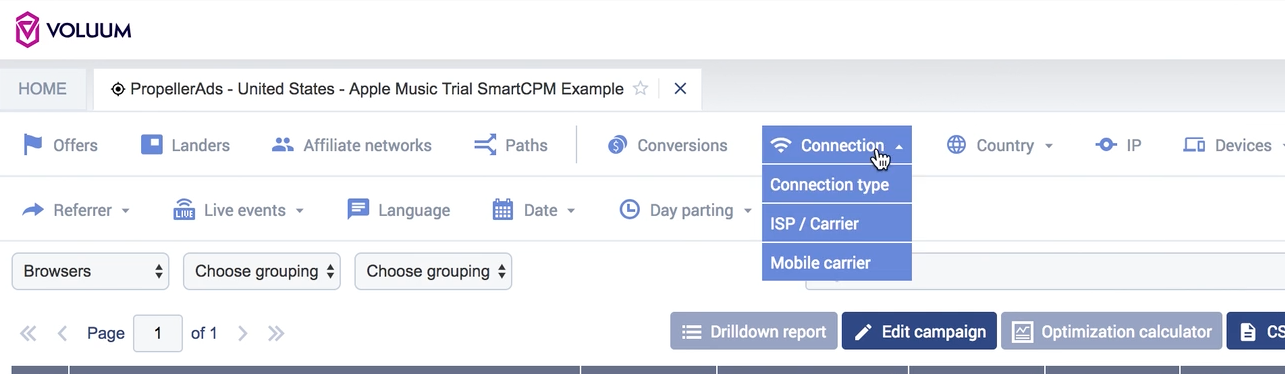Close the PropellerAds campaign tab
This screenshot has width=1285, height=374.
[x=680, y=88]
